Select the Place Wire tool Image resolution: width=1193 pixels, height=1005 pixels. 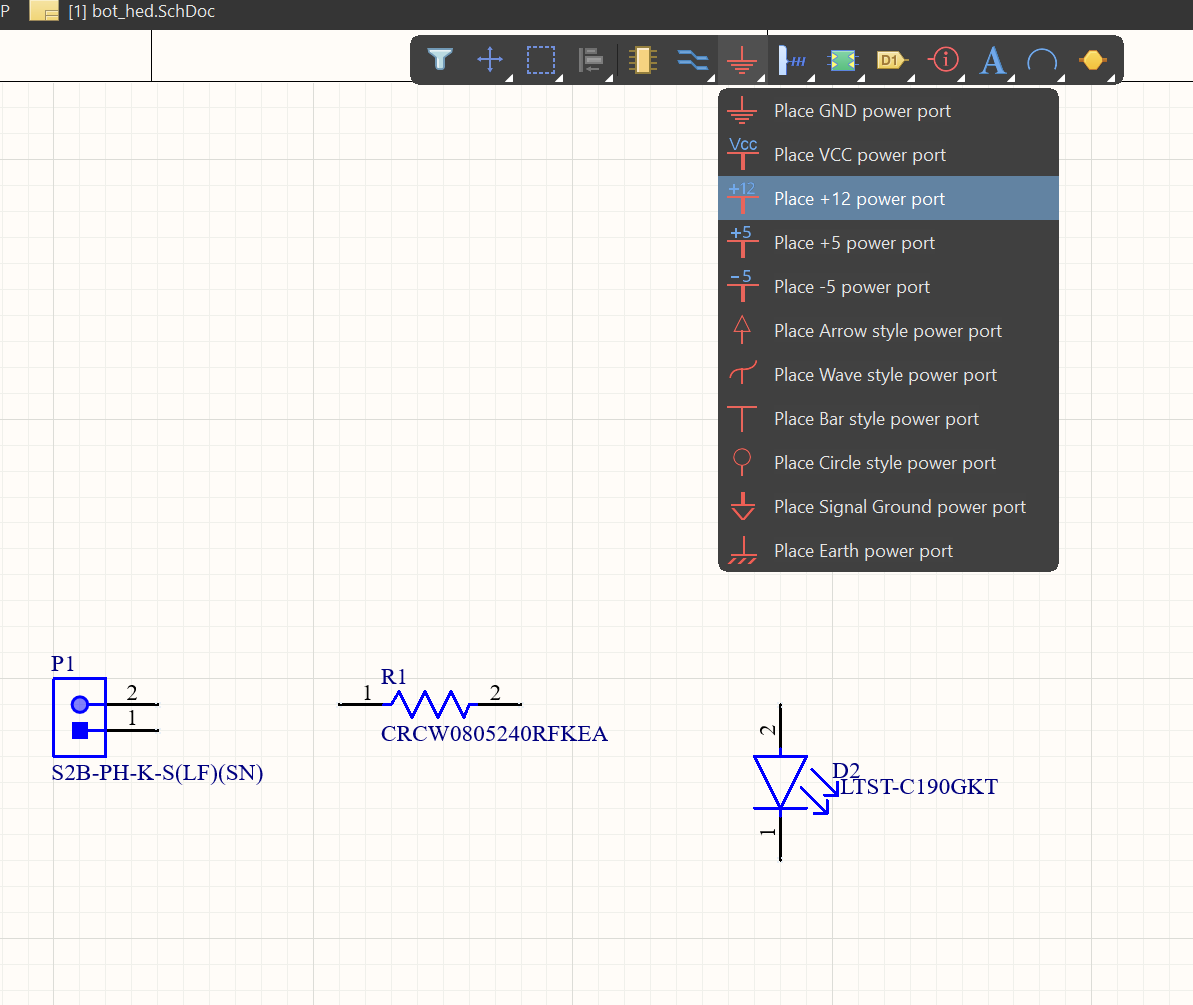[x=692, y=59]
